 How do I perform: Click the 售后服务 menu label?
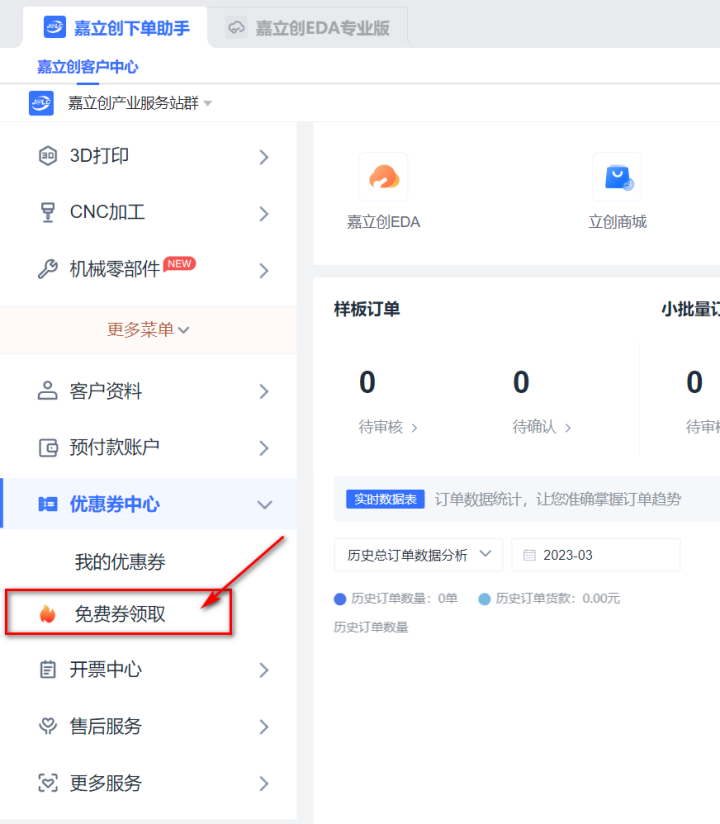pos(106,726)
